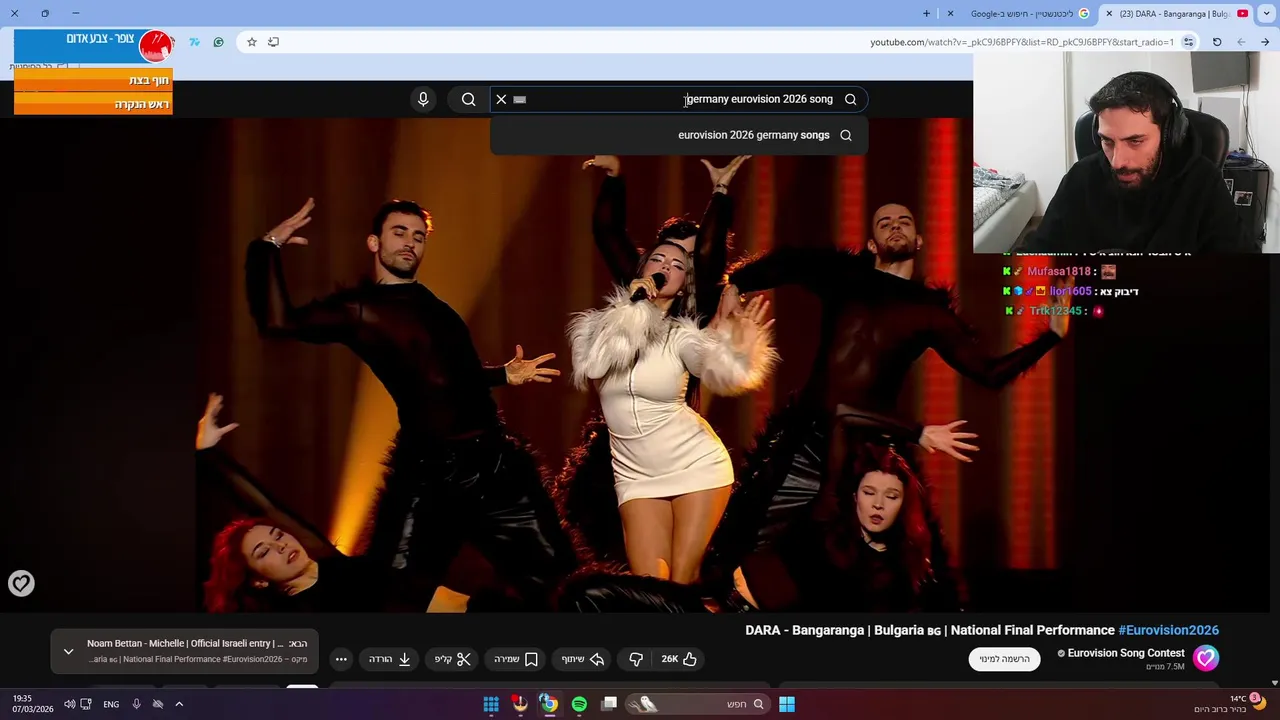Click the red alert app logo icon

tap(155, 45)
